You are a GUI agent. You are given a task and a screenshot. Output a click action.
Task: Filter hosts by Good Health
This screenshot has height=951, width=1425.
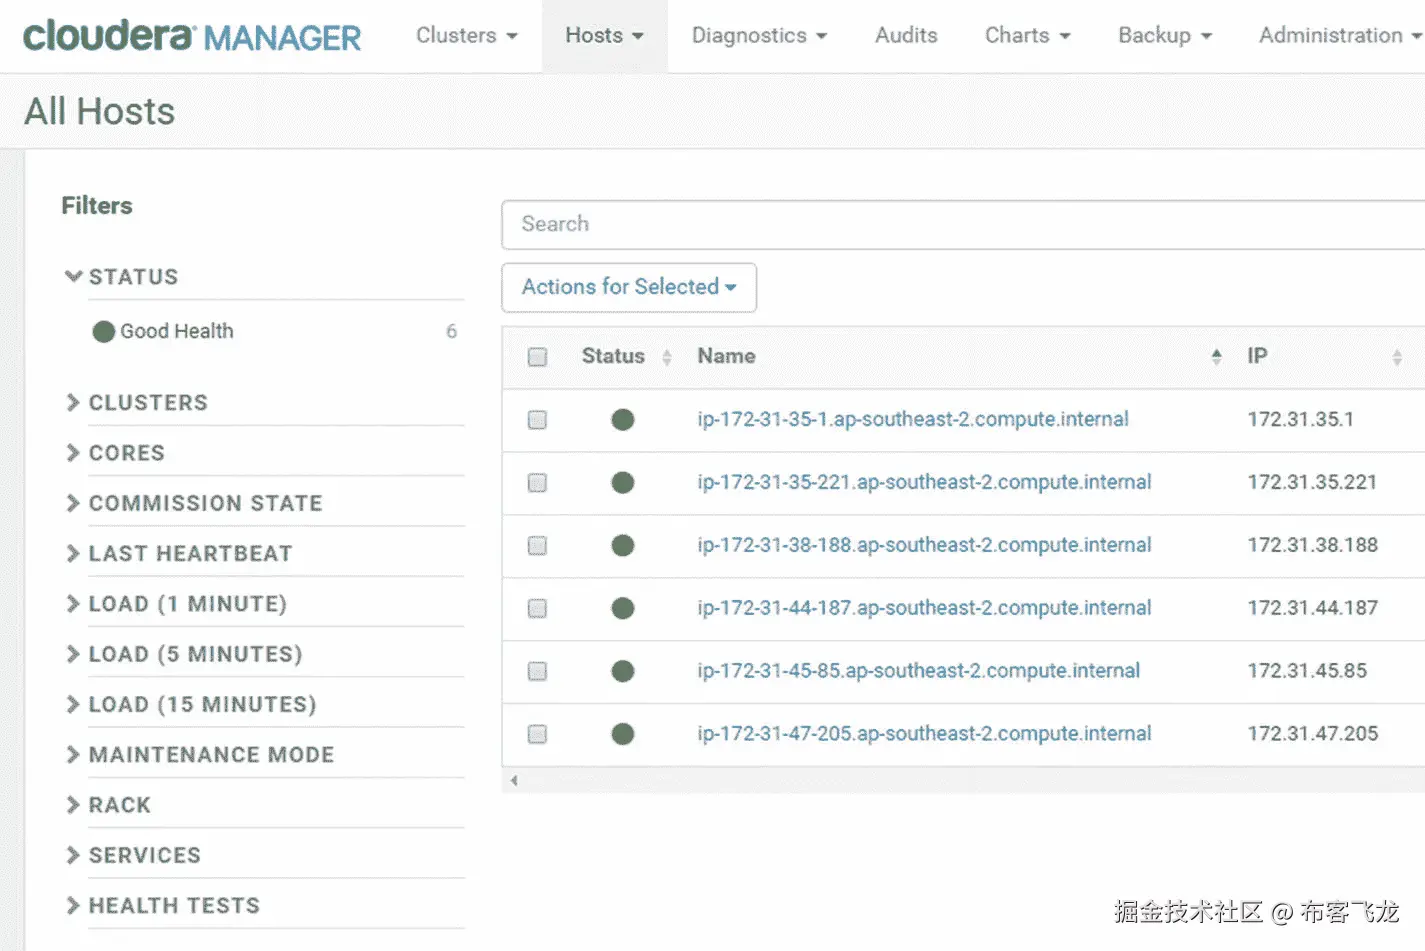[x=177, y=332]
